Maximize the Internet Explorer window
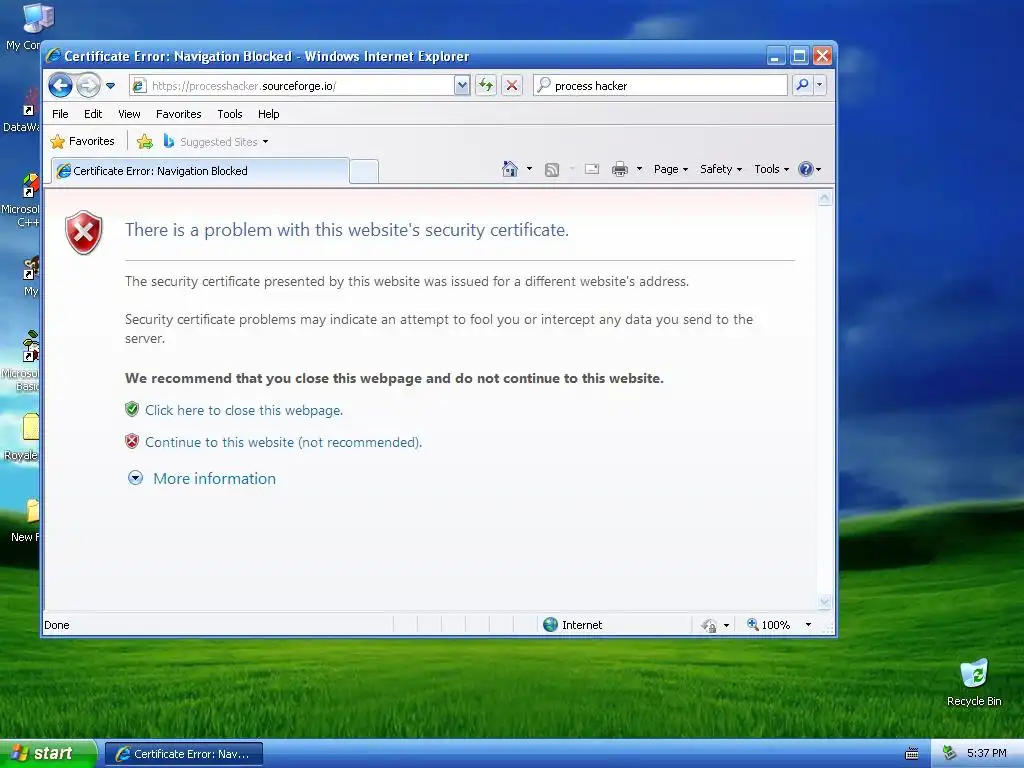 (799, 56)
